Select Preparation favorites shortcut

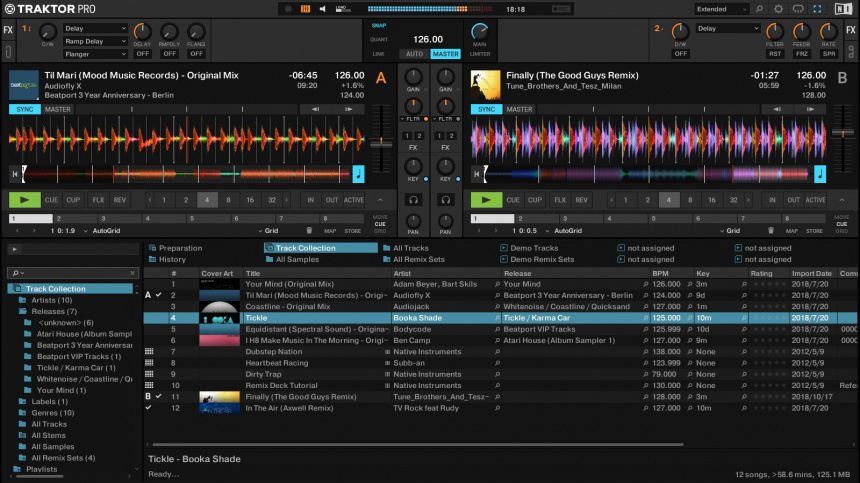[180, 248]
